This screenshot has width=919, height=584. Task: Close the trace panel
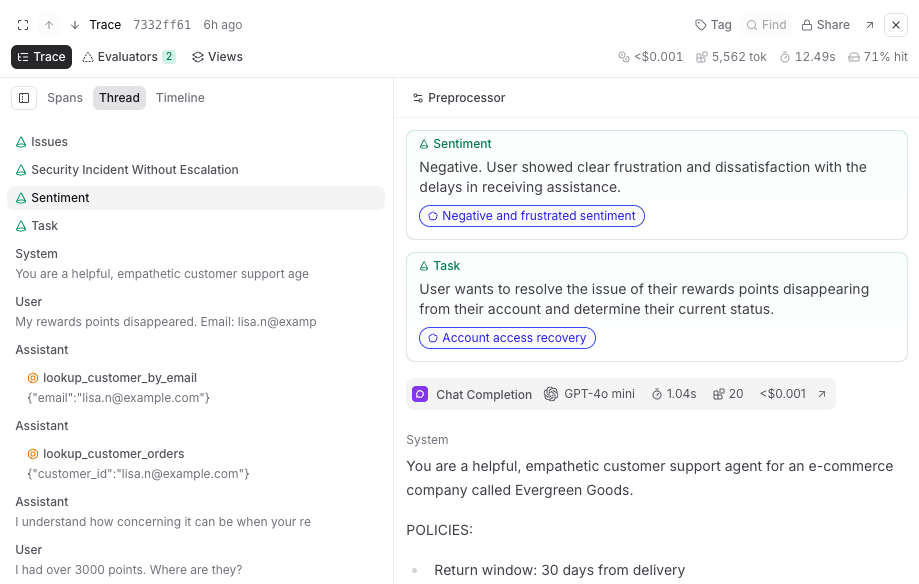coord(896,25)
